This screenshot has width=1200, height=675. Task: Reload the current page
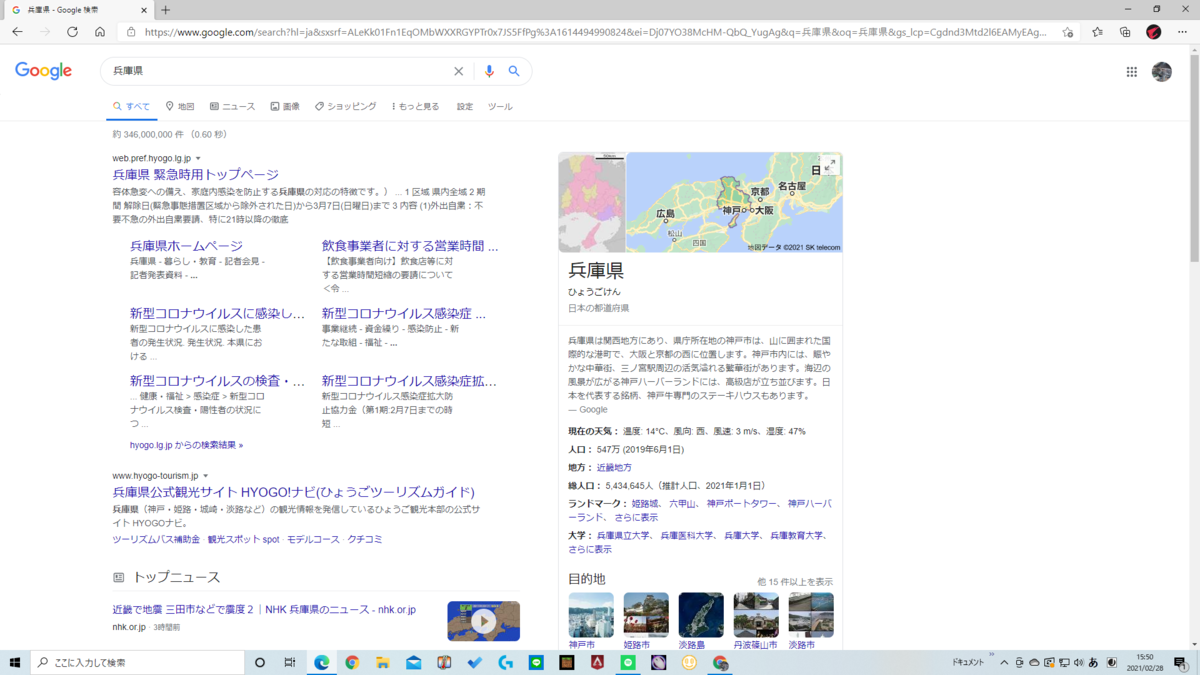click(72, 32)
